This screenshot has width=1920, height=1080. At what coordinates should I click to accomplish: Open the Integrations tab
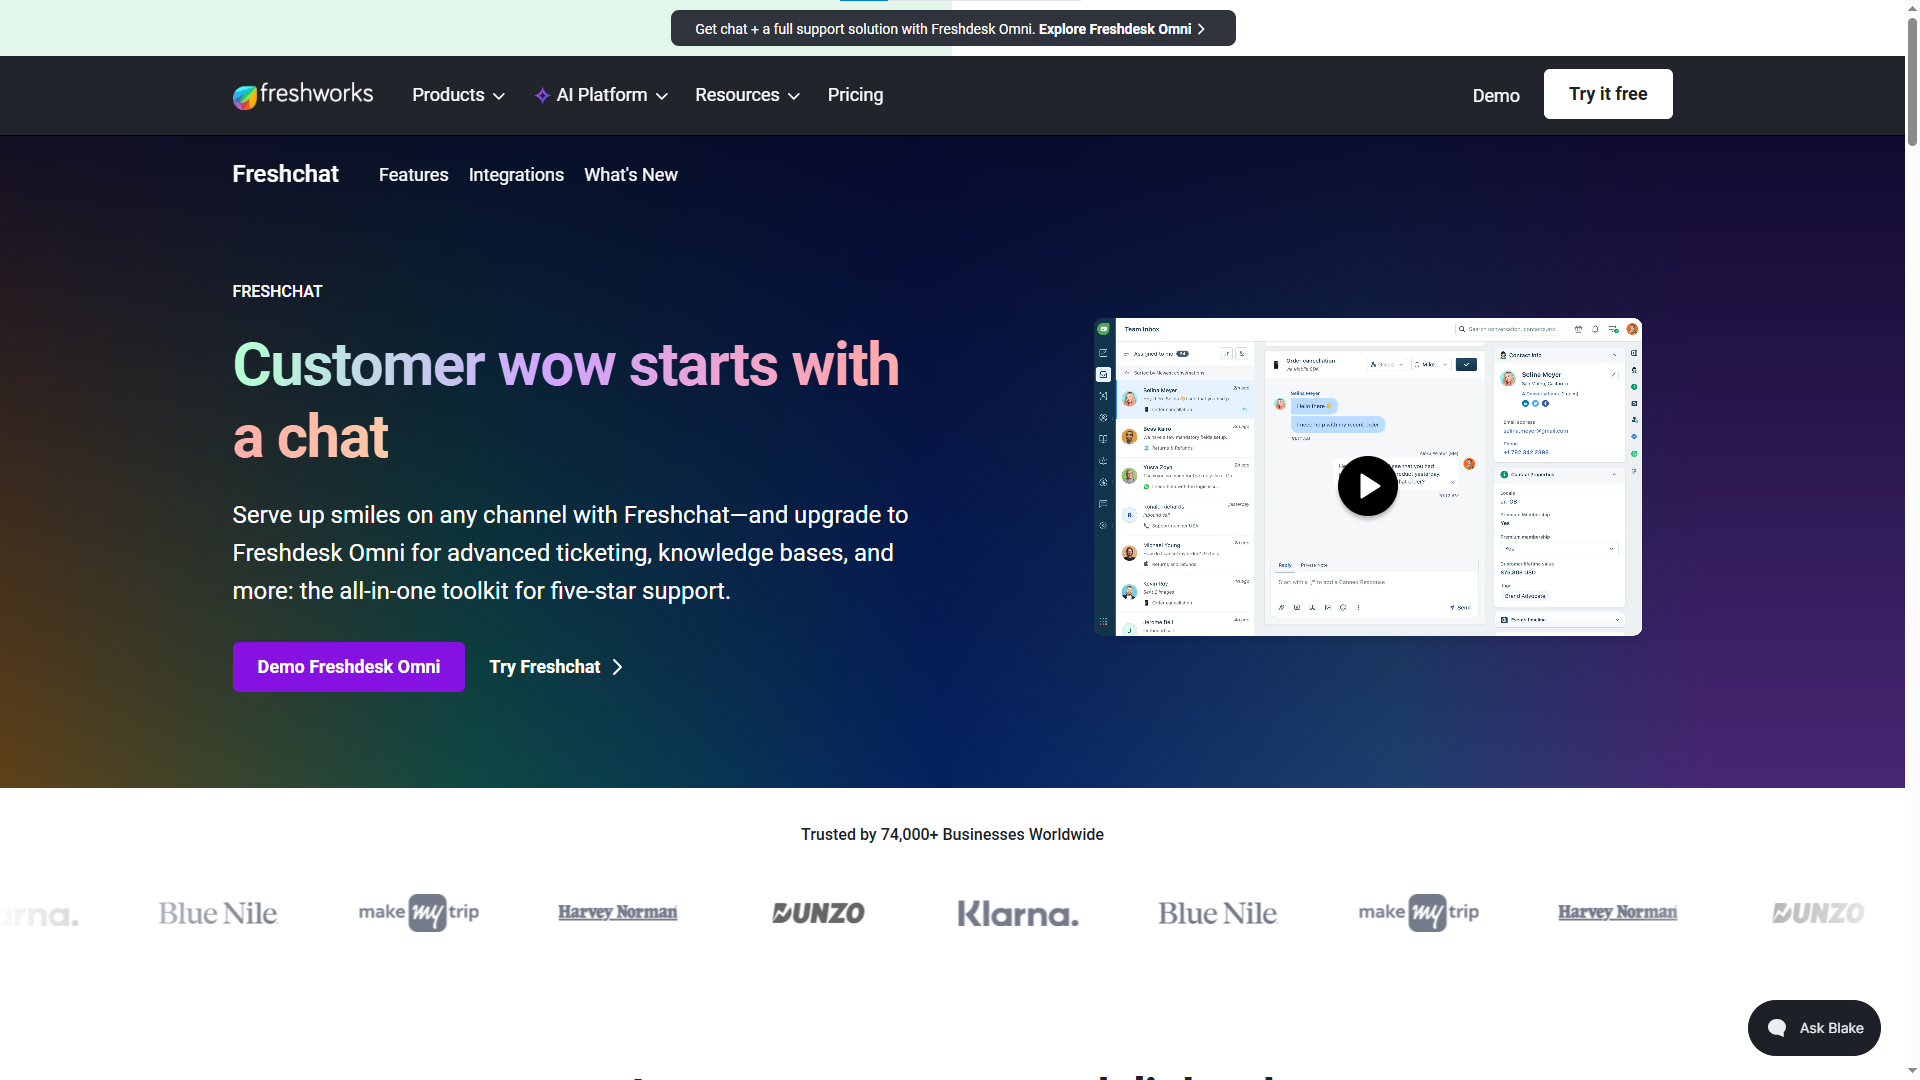(x=516, y=175)
